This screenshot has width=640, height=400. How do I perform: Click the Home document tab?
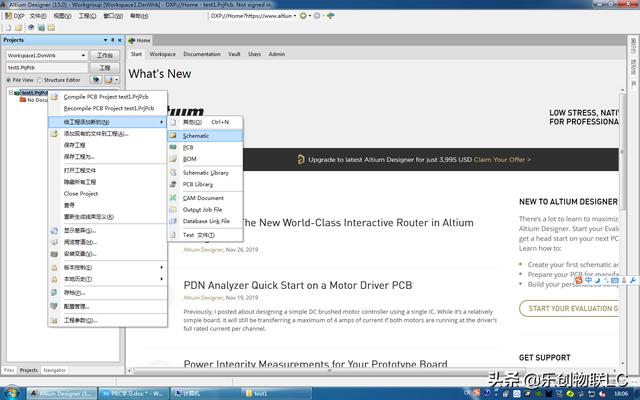(140, 40)
